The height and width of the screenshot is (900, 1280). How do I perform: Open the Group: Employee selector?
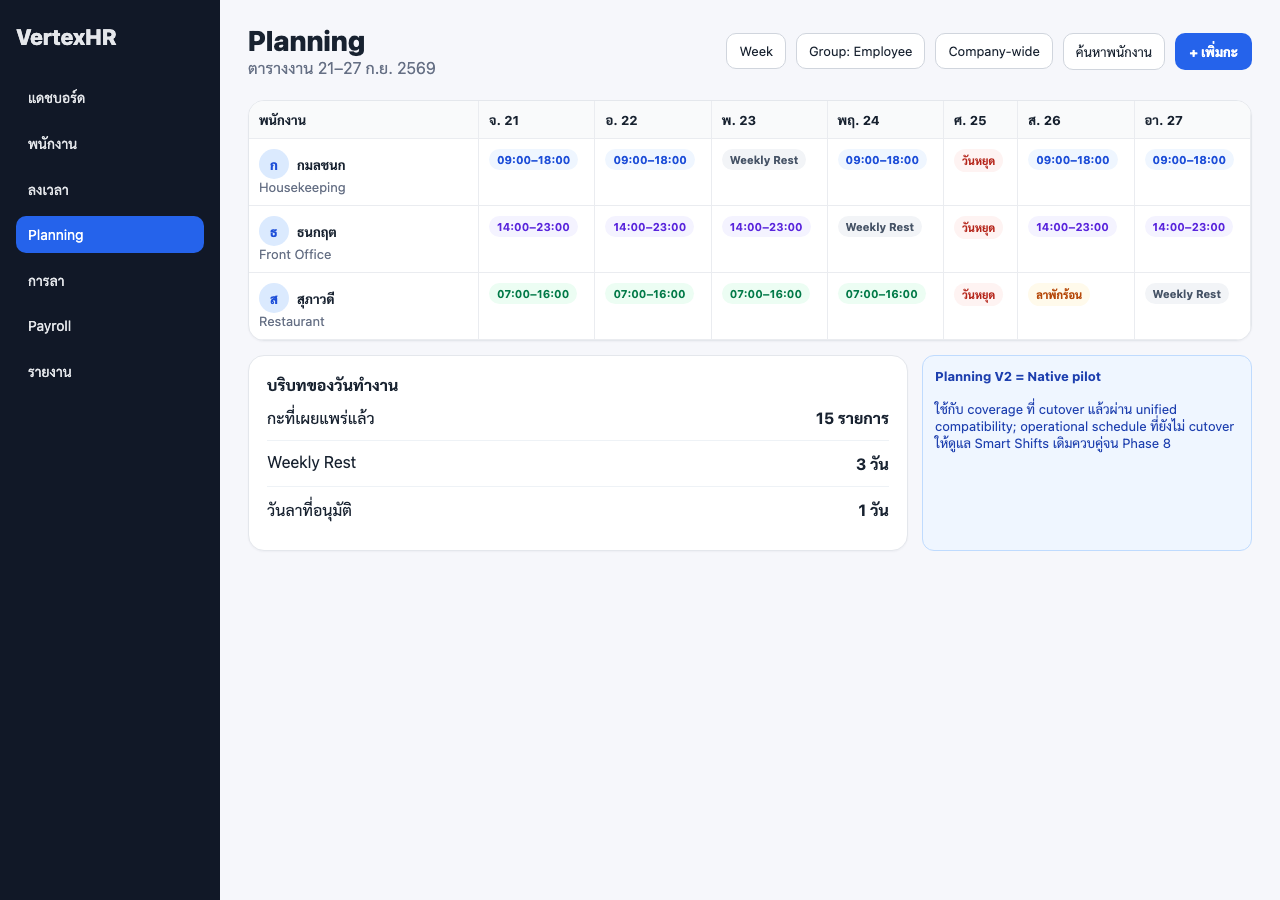click(860, 51)
